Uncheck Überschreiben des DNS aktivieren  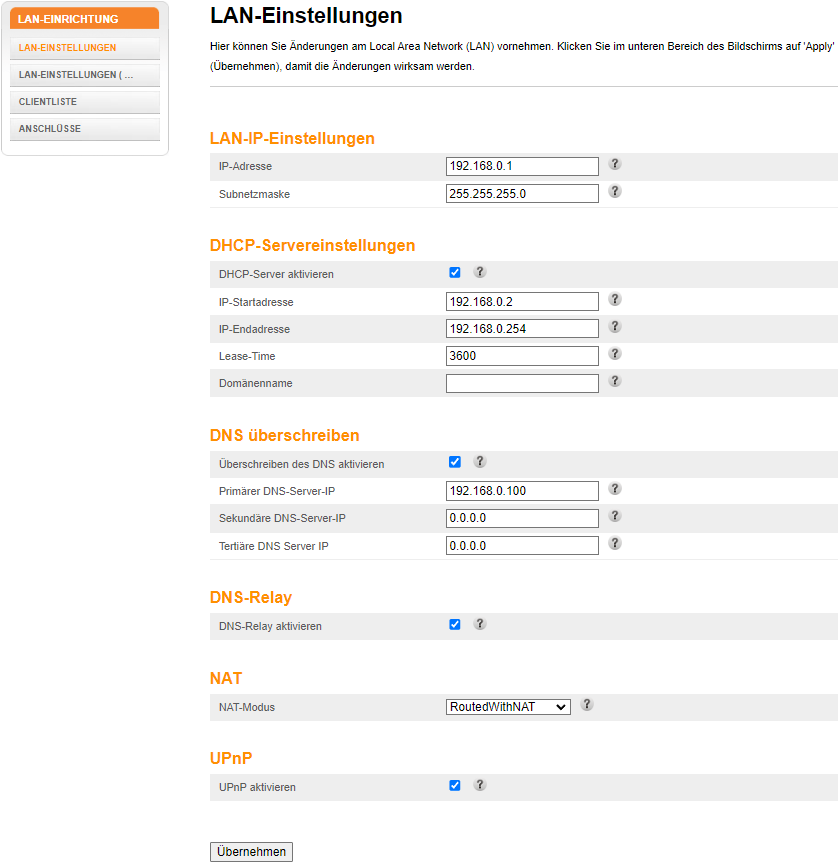(x=455, y=462)
